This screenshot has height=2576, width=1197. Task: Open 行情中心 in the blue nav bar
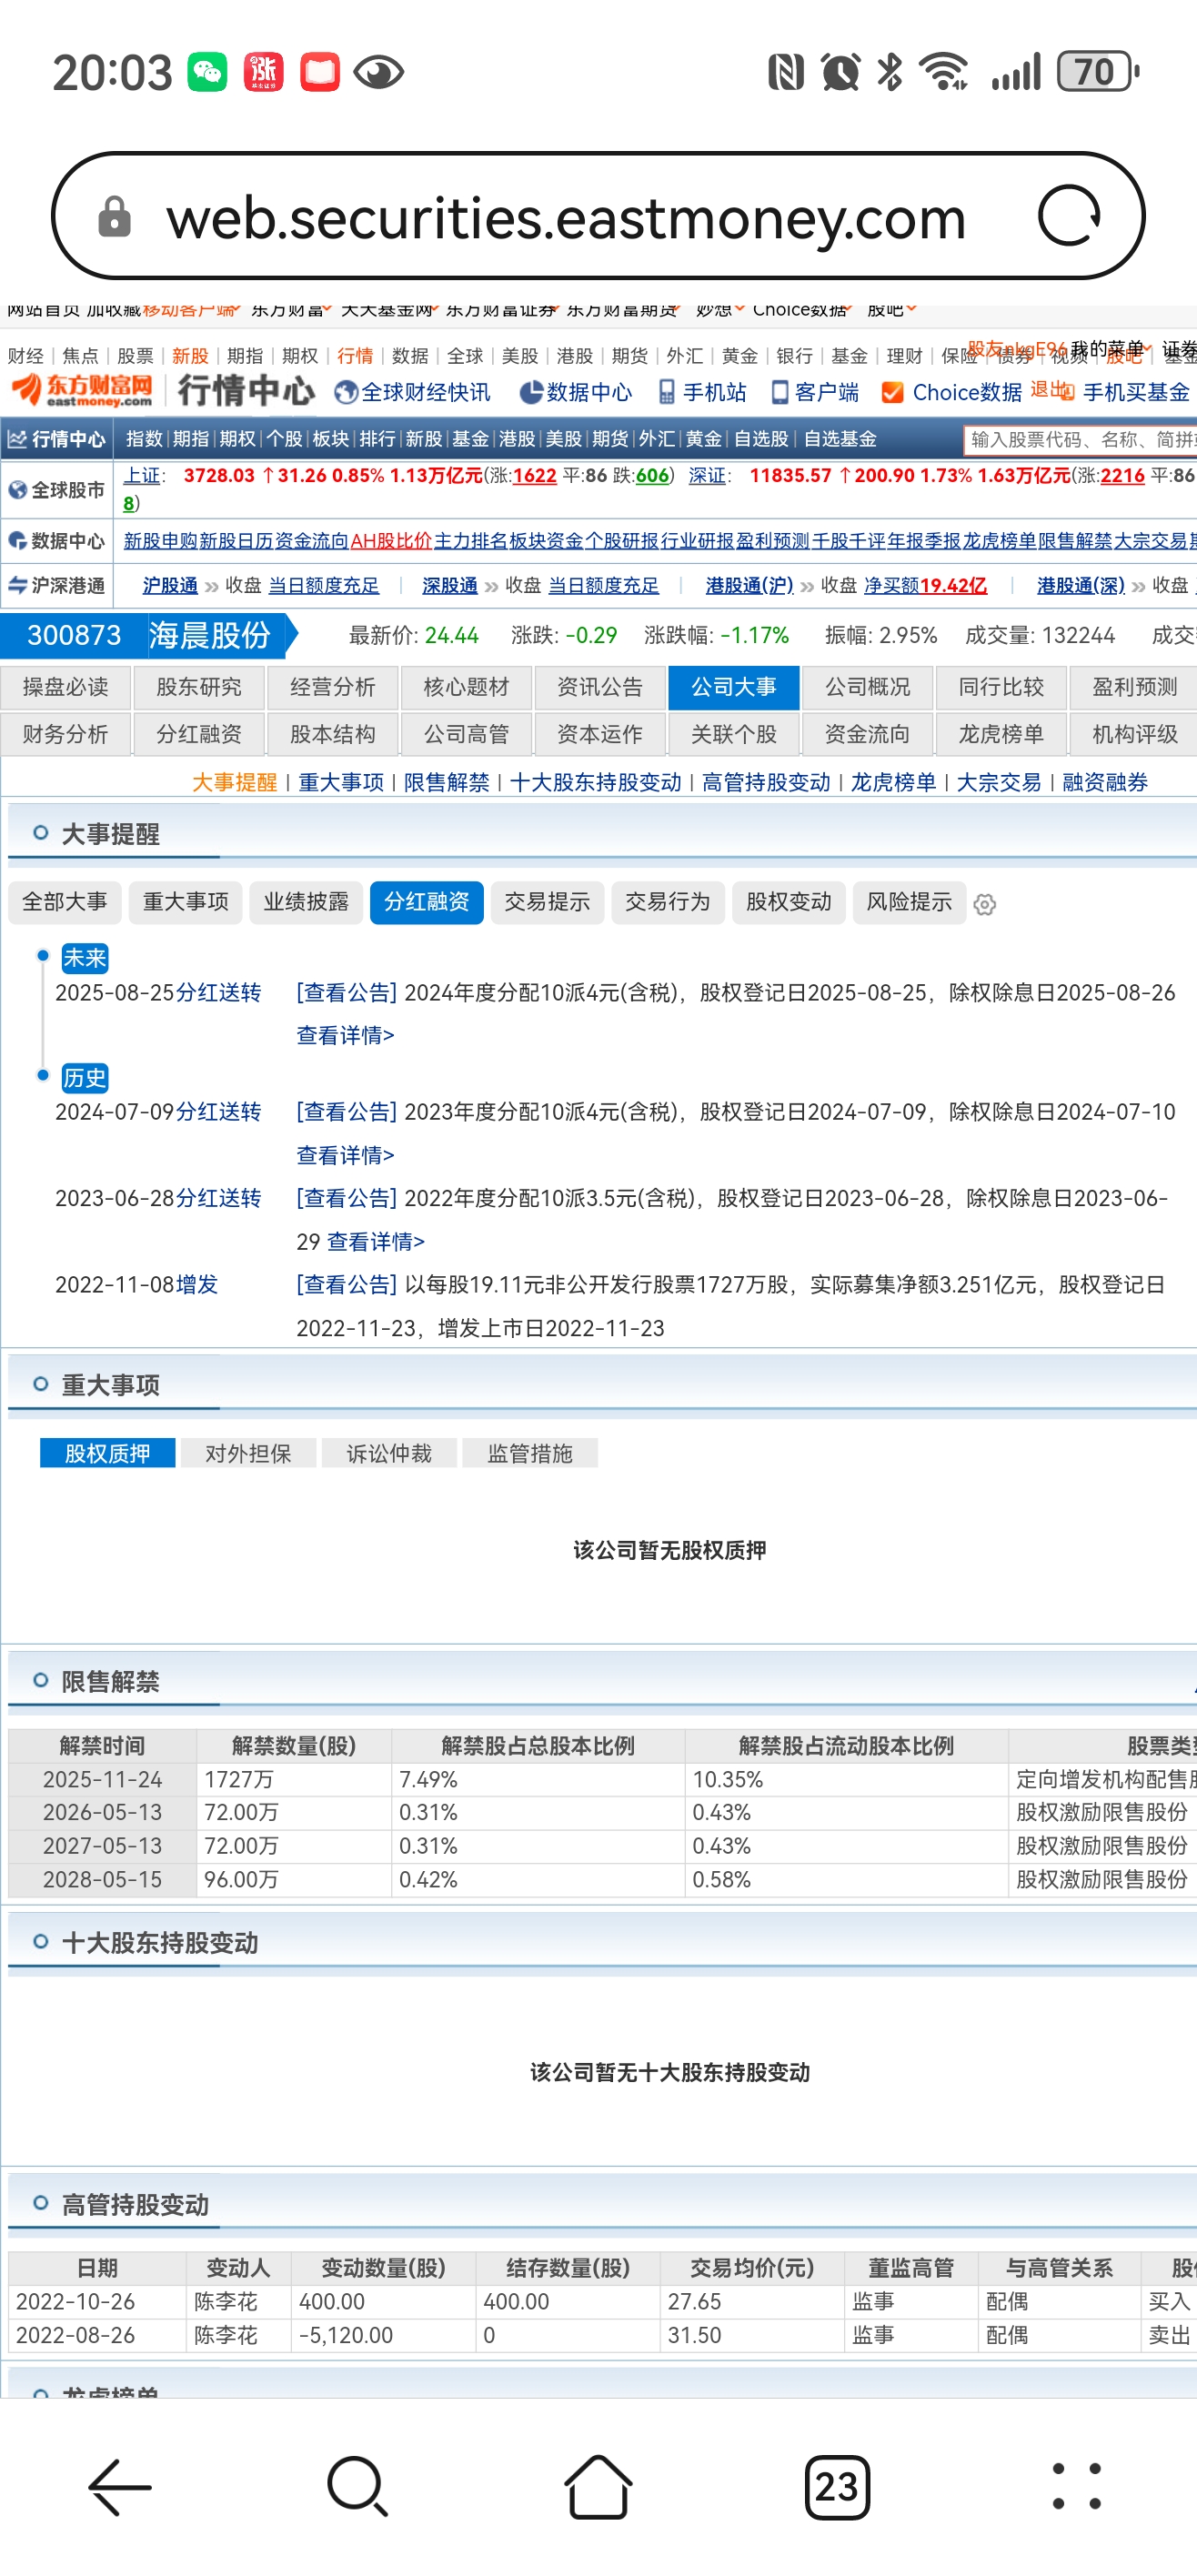pyautogui.click(x=57, y=439)
